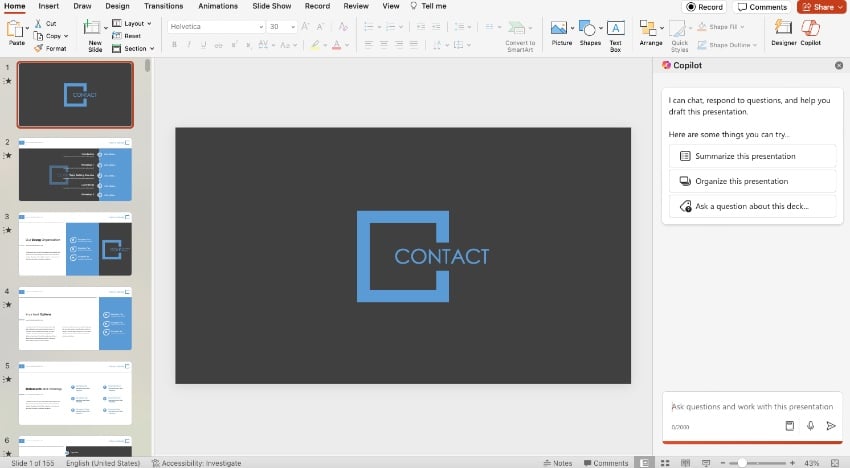Switch to the Slide Show tab
850x468 pixels.
(x=271, y=6)
